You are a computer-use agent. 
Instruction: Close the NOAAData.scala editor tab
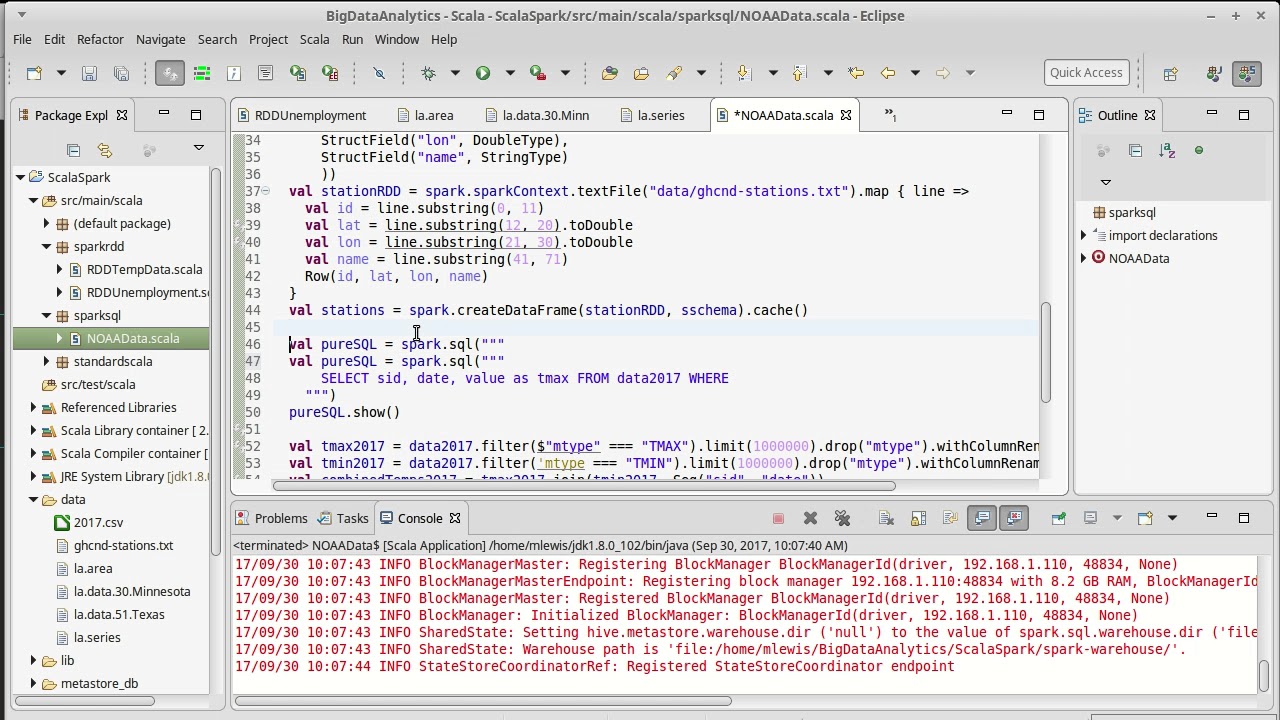[x=846, y=115]
